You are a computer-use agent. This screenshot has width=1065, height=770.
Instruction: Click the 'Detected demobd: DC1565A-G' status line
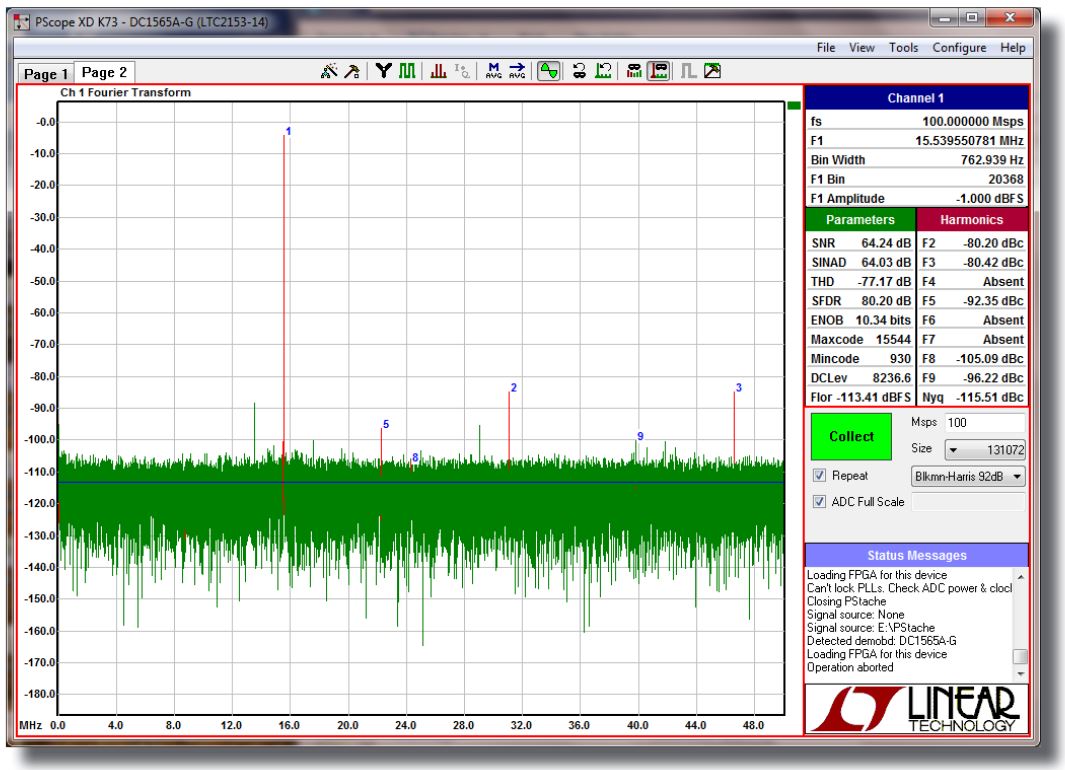(x=882, y=641)
